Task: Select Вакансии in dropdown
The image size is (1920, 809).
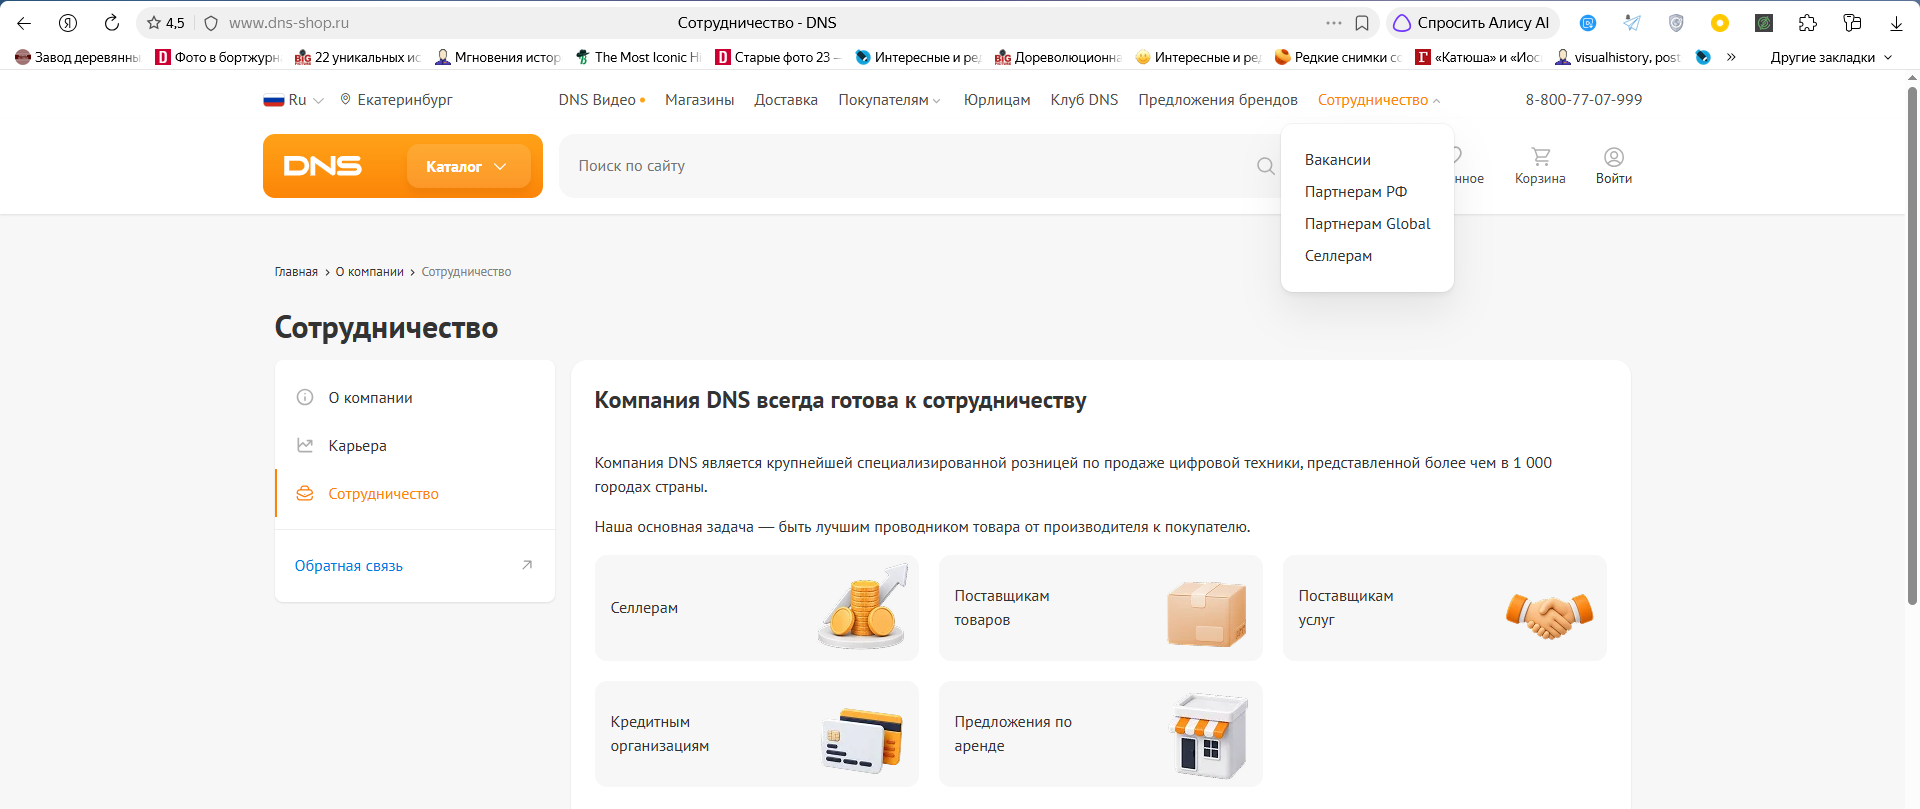Action: 1337,160
